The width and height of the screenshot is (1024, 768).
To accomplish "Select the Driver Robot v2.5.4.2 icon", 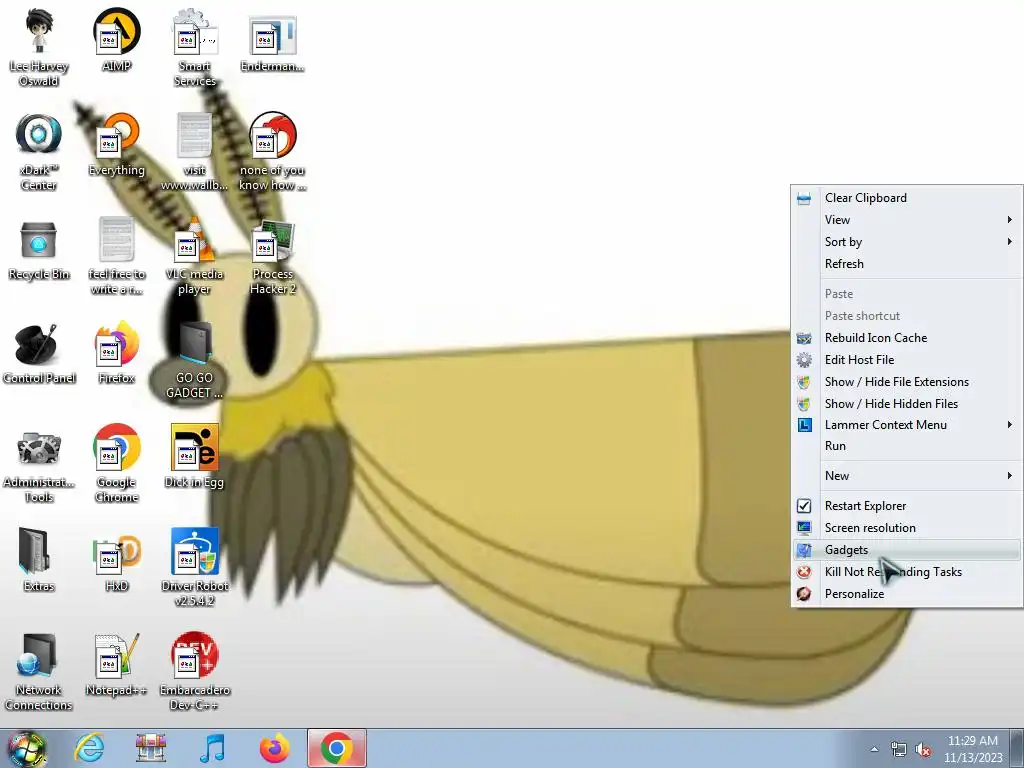I will (195, 567).
